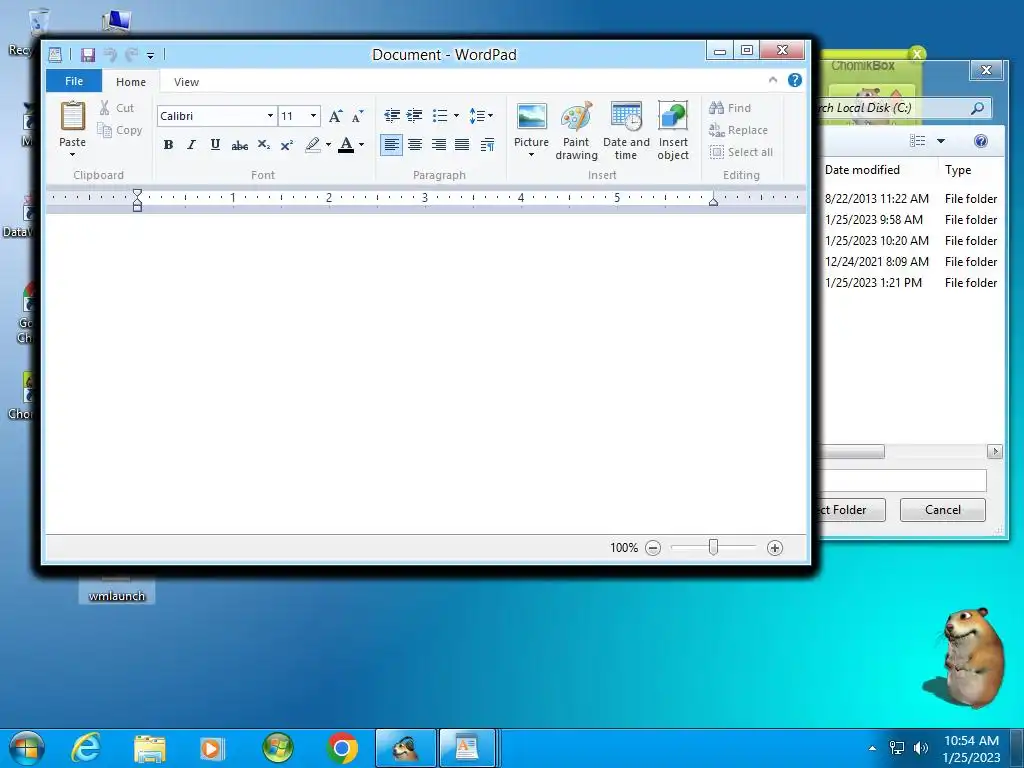The width and height of the screenshot is (1024, 768).
Task: Click the Copy icon in Clipboard group
Action: coord(104,130)
